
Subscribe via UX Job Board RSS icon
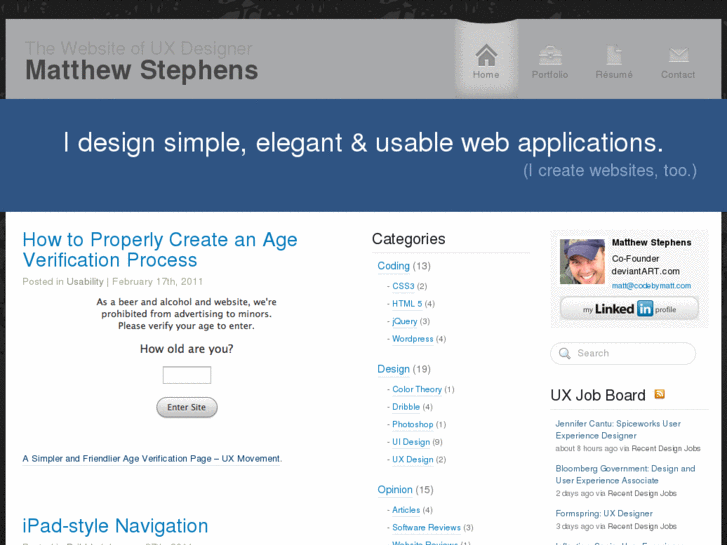(x=659, y=394)
